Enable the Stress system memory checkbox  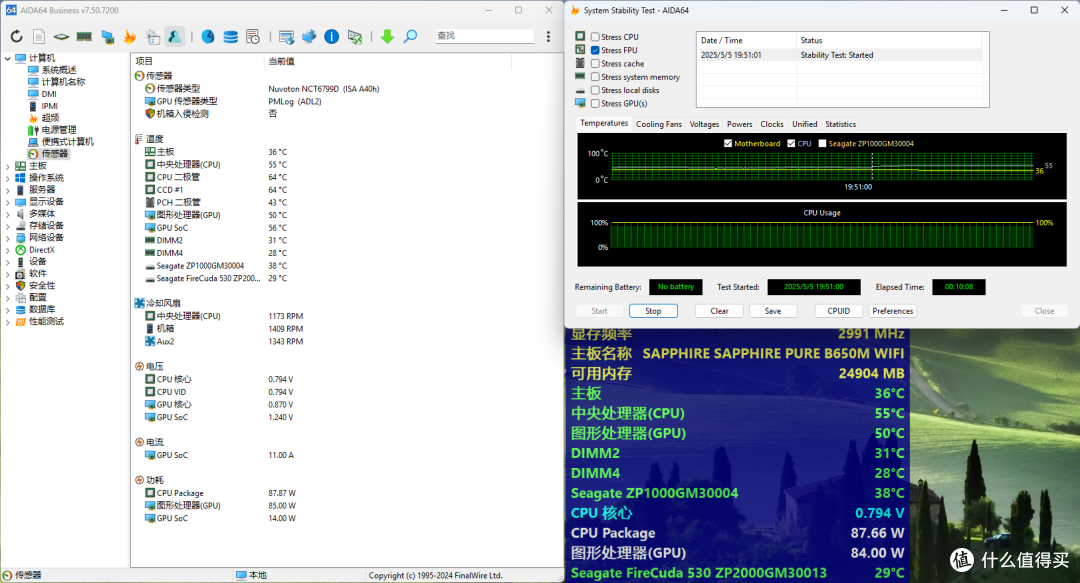pos(595,77)
